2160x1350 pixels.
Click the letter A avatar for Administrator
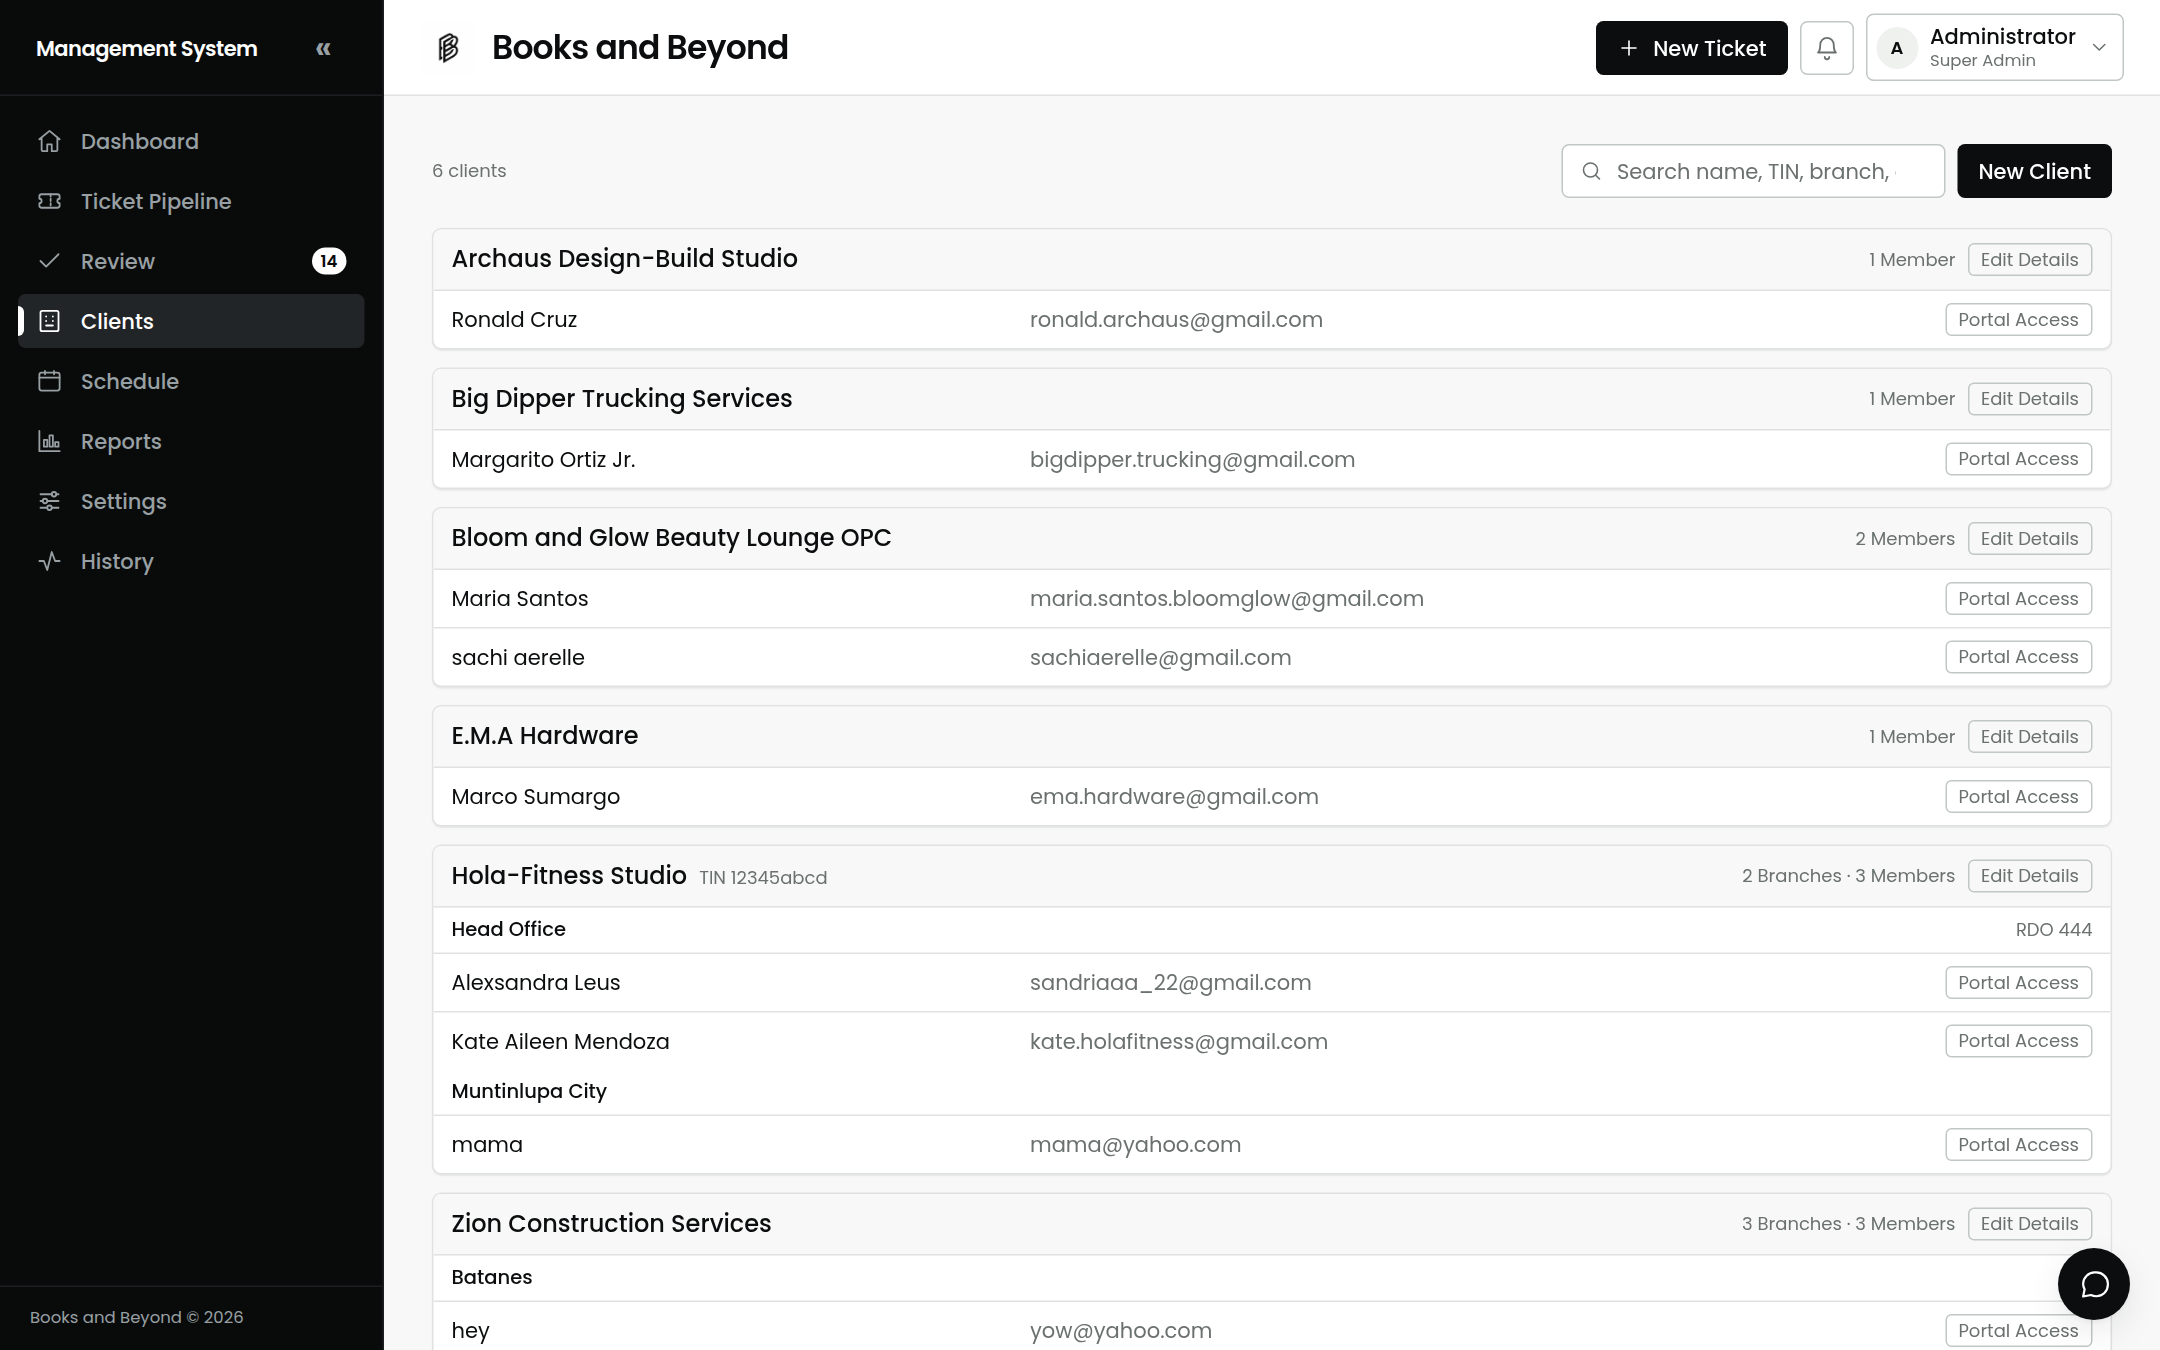(1897, 48)
